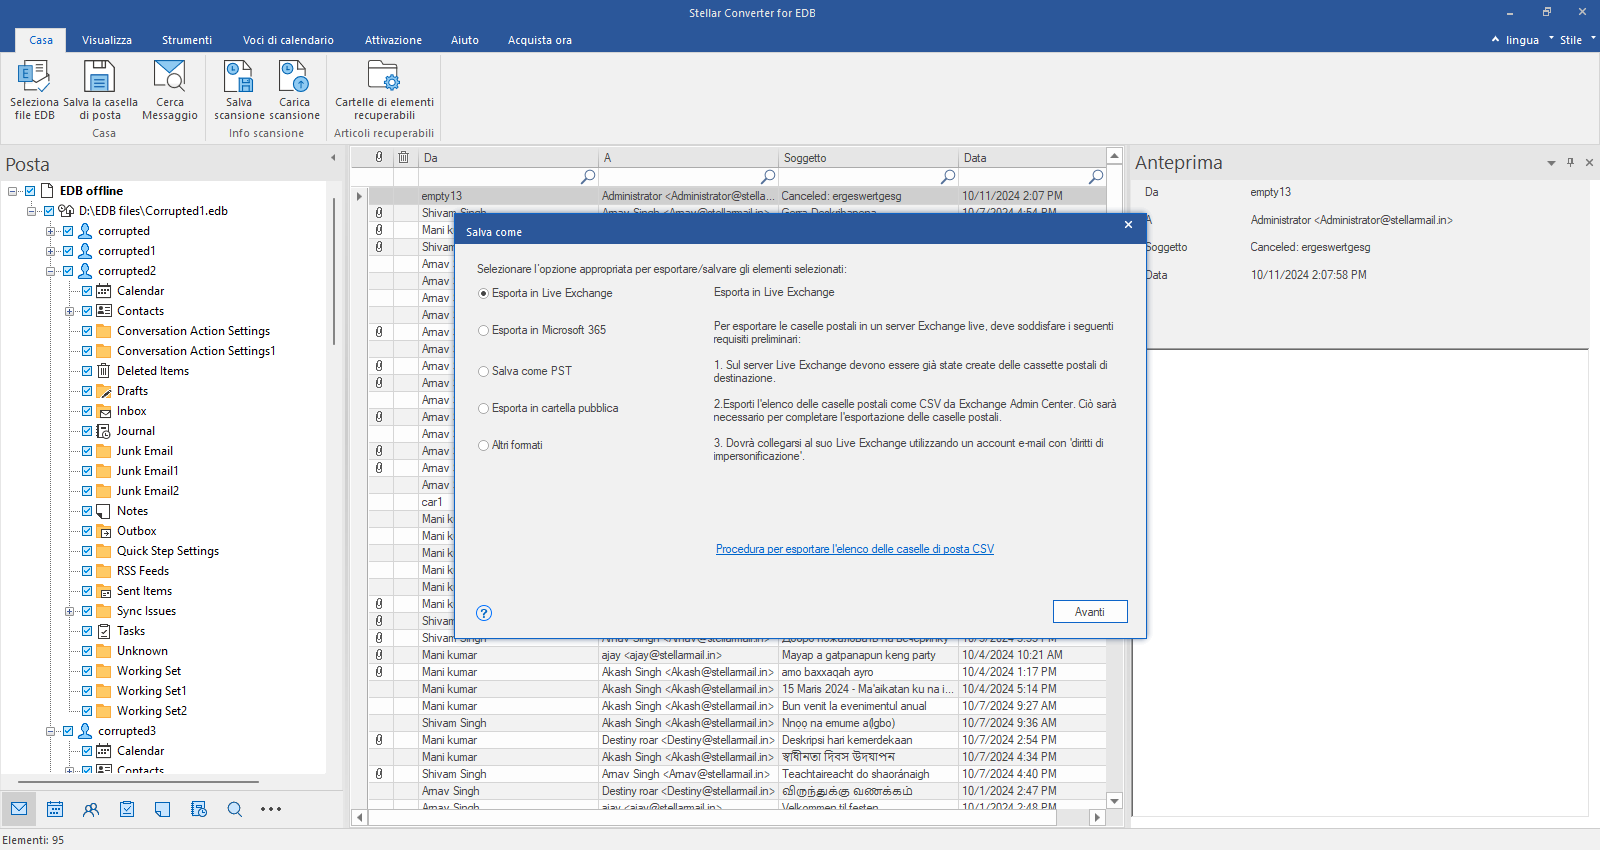Select Esporta in Microsoft 365 option
The image size is (1600, 850).
(542, 330)
